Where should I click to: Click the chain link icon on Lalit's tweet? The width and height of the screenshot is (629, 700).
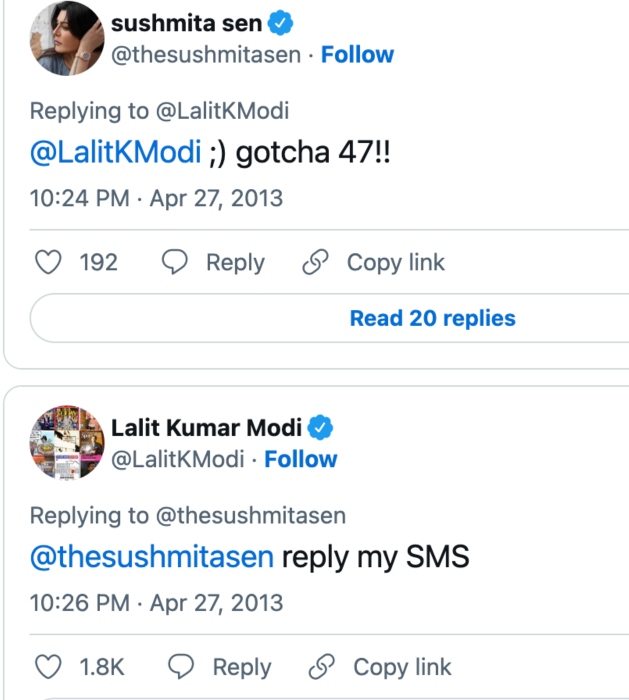[x=322, y=667]
